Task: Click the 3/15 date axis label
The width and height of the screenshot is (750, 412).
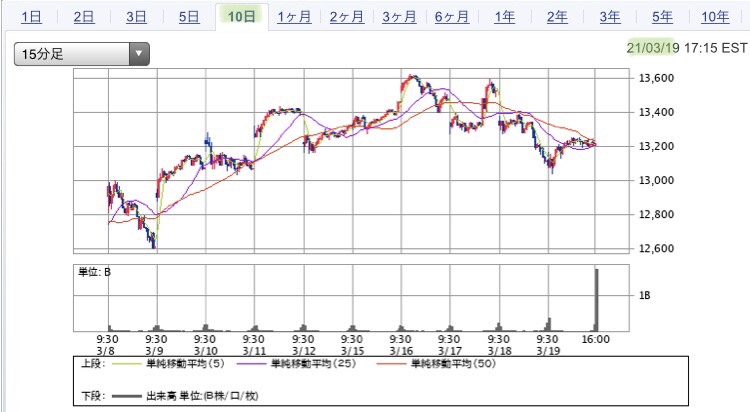Action: 353,351
